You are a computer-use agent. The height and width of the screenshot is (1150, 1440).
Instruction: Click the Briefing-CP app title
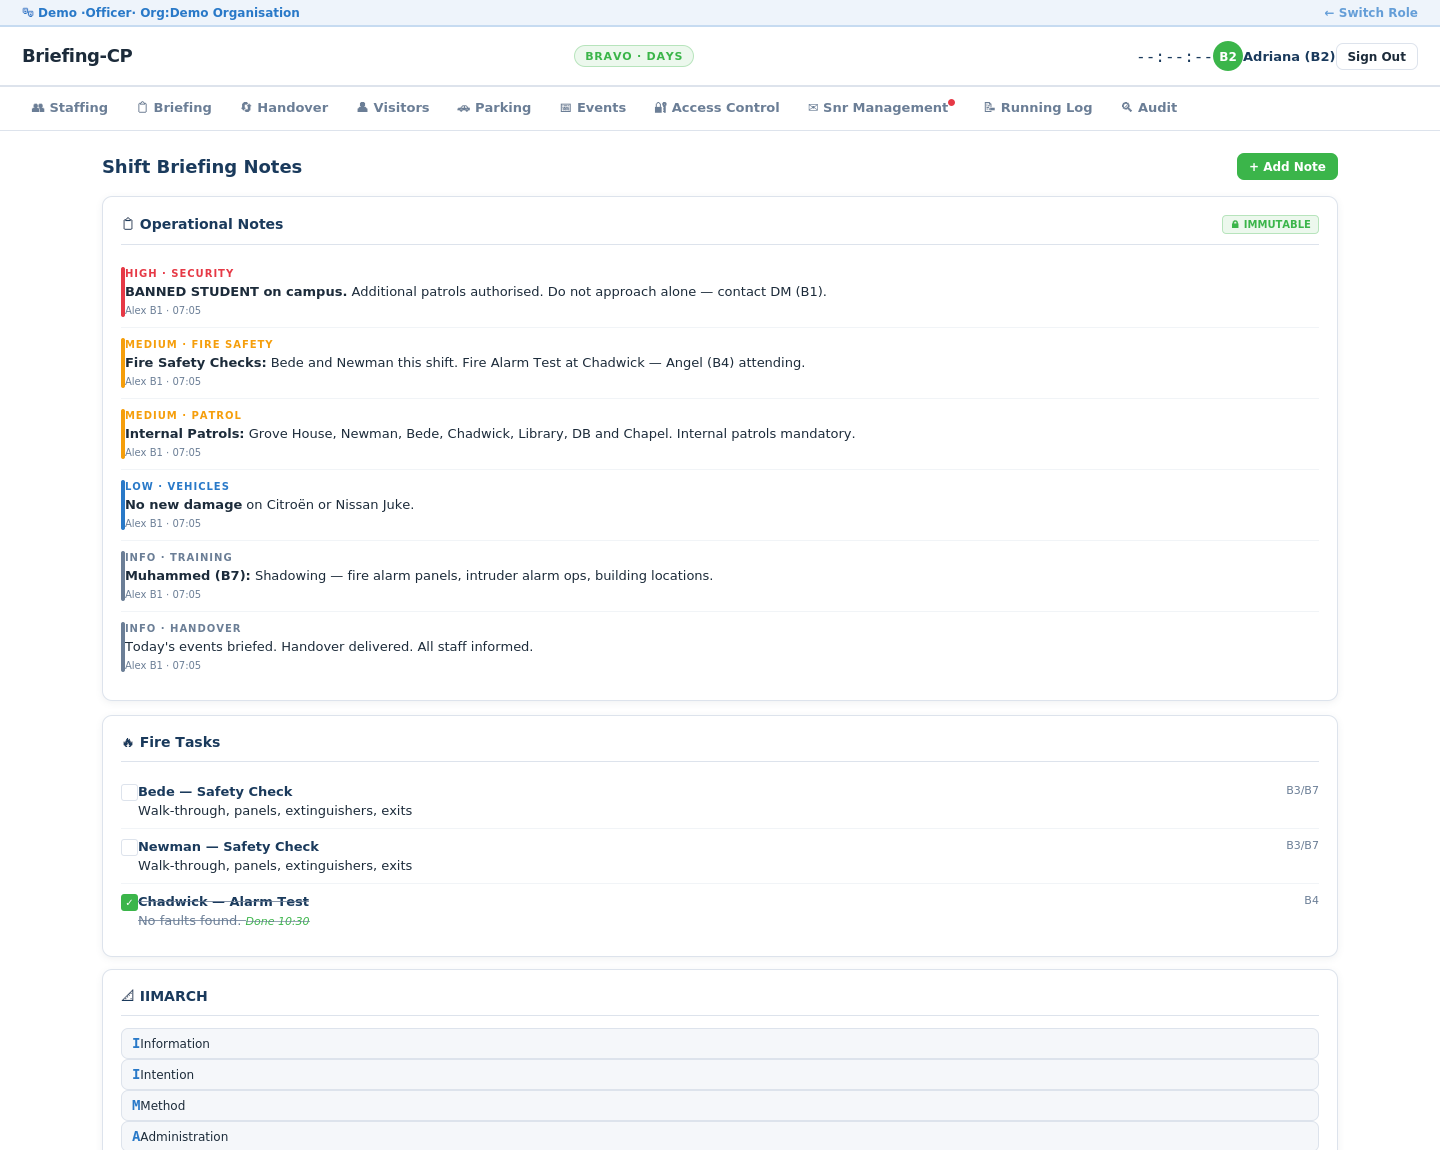(x=77, y=56)
